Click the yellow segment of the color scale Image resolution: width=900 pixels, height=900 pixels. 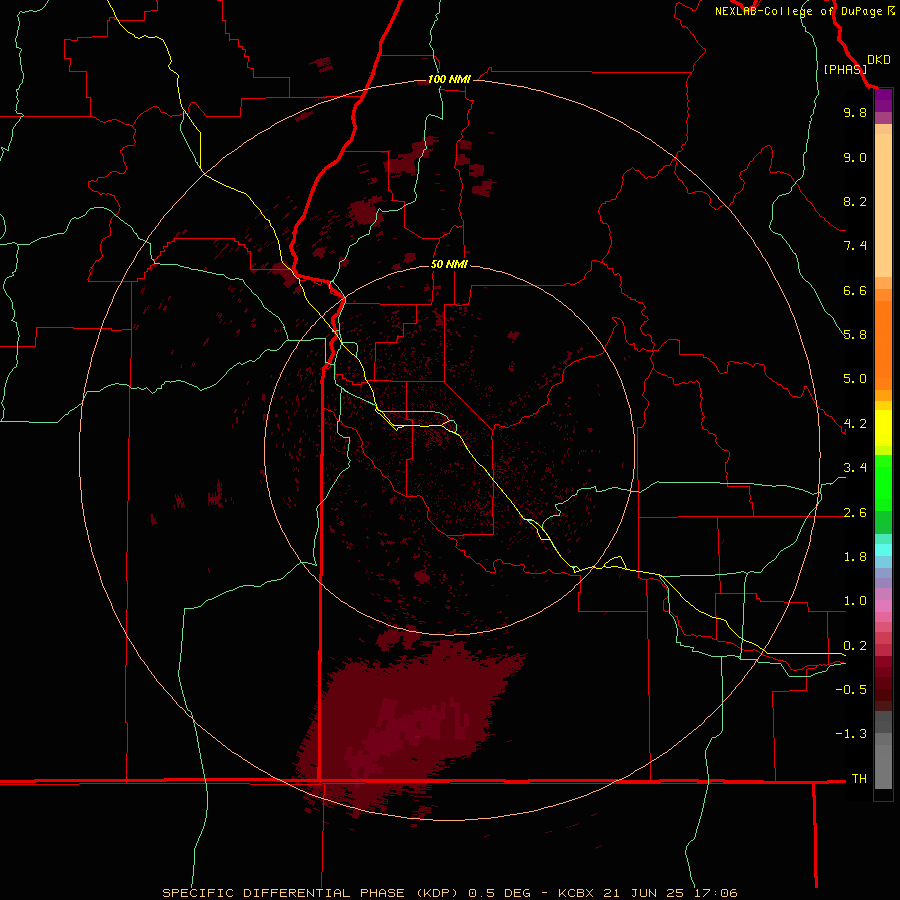pyautogui.click(x=883, y=428)
